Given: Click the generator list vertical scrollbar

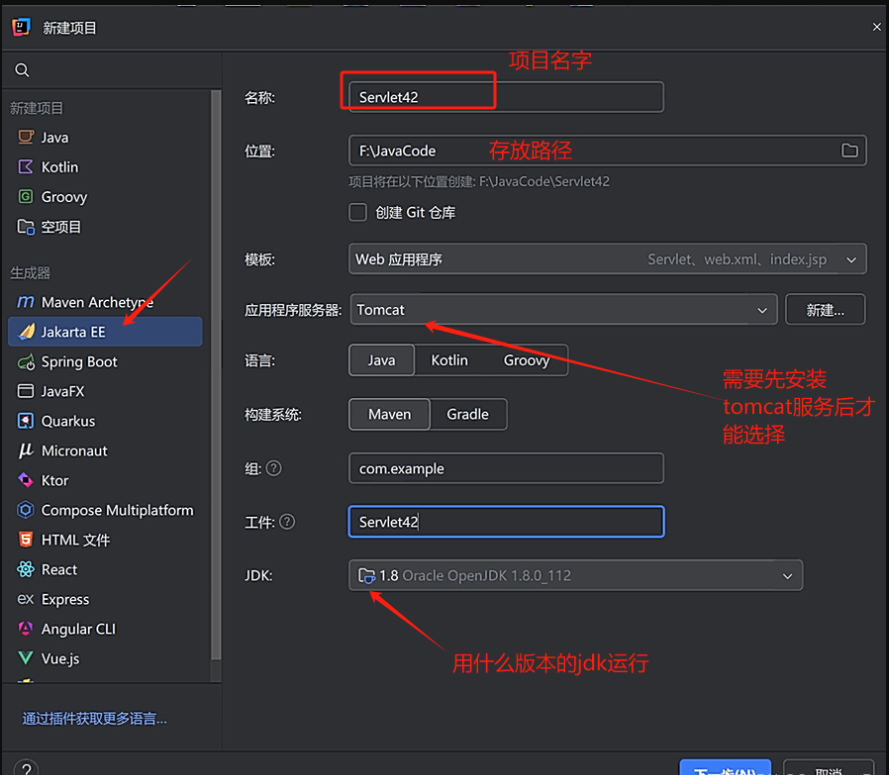Looking at the screenshot, I should pos(215,374).
